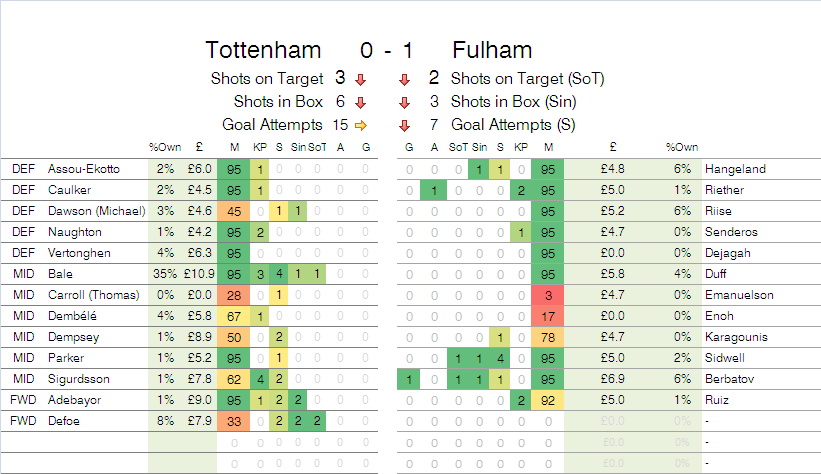Click Emanuelson's red 3 minutes cell
This screenshot has height=474, width=821.
(548, 295)
